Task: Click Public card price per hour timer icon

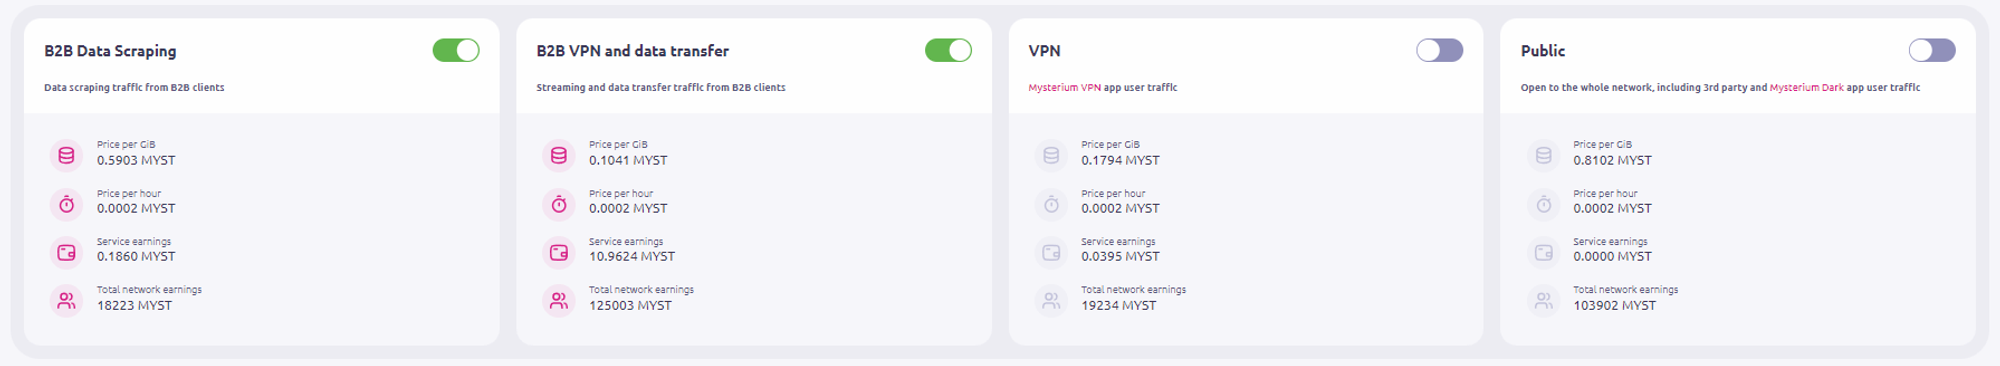Action: (1544, 204)
